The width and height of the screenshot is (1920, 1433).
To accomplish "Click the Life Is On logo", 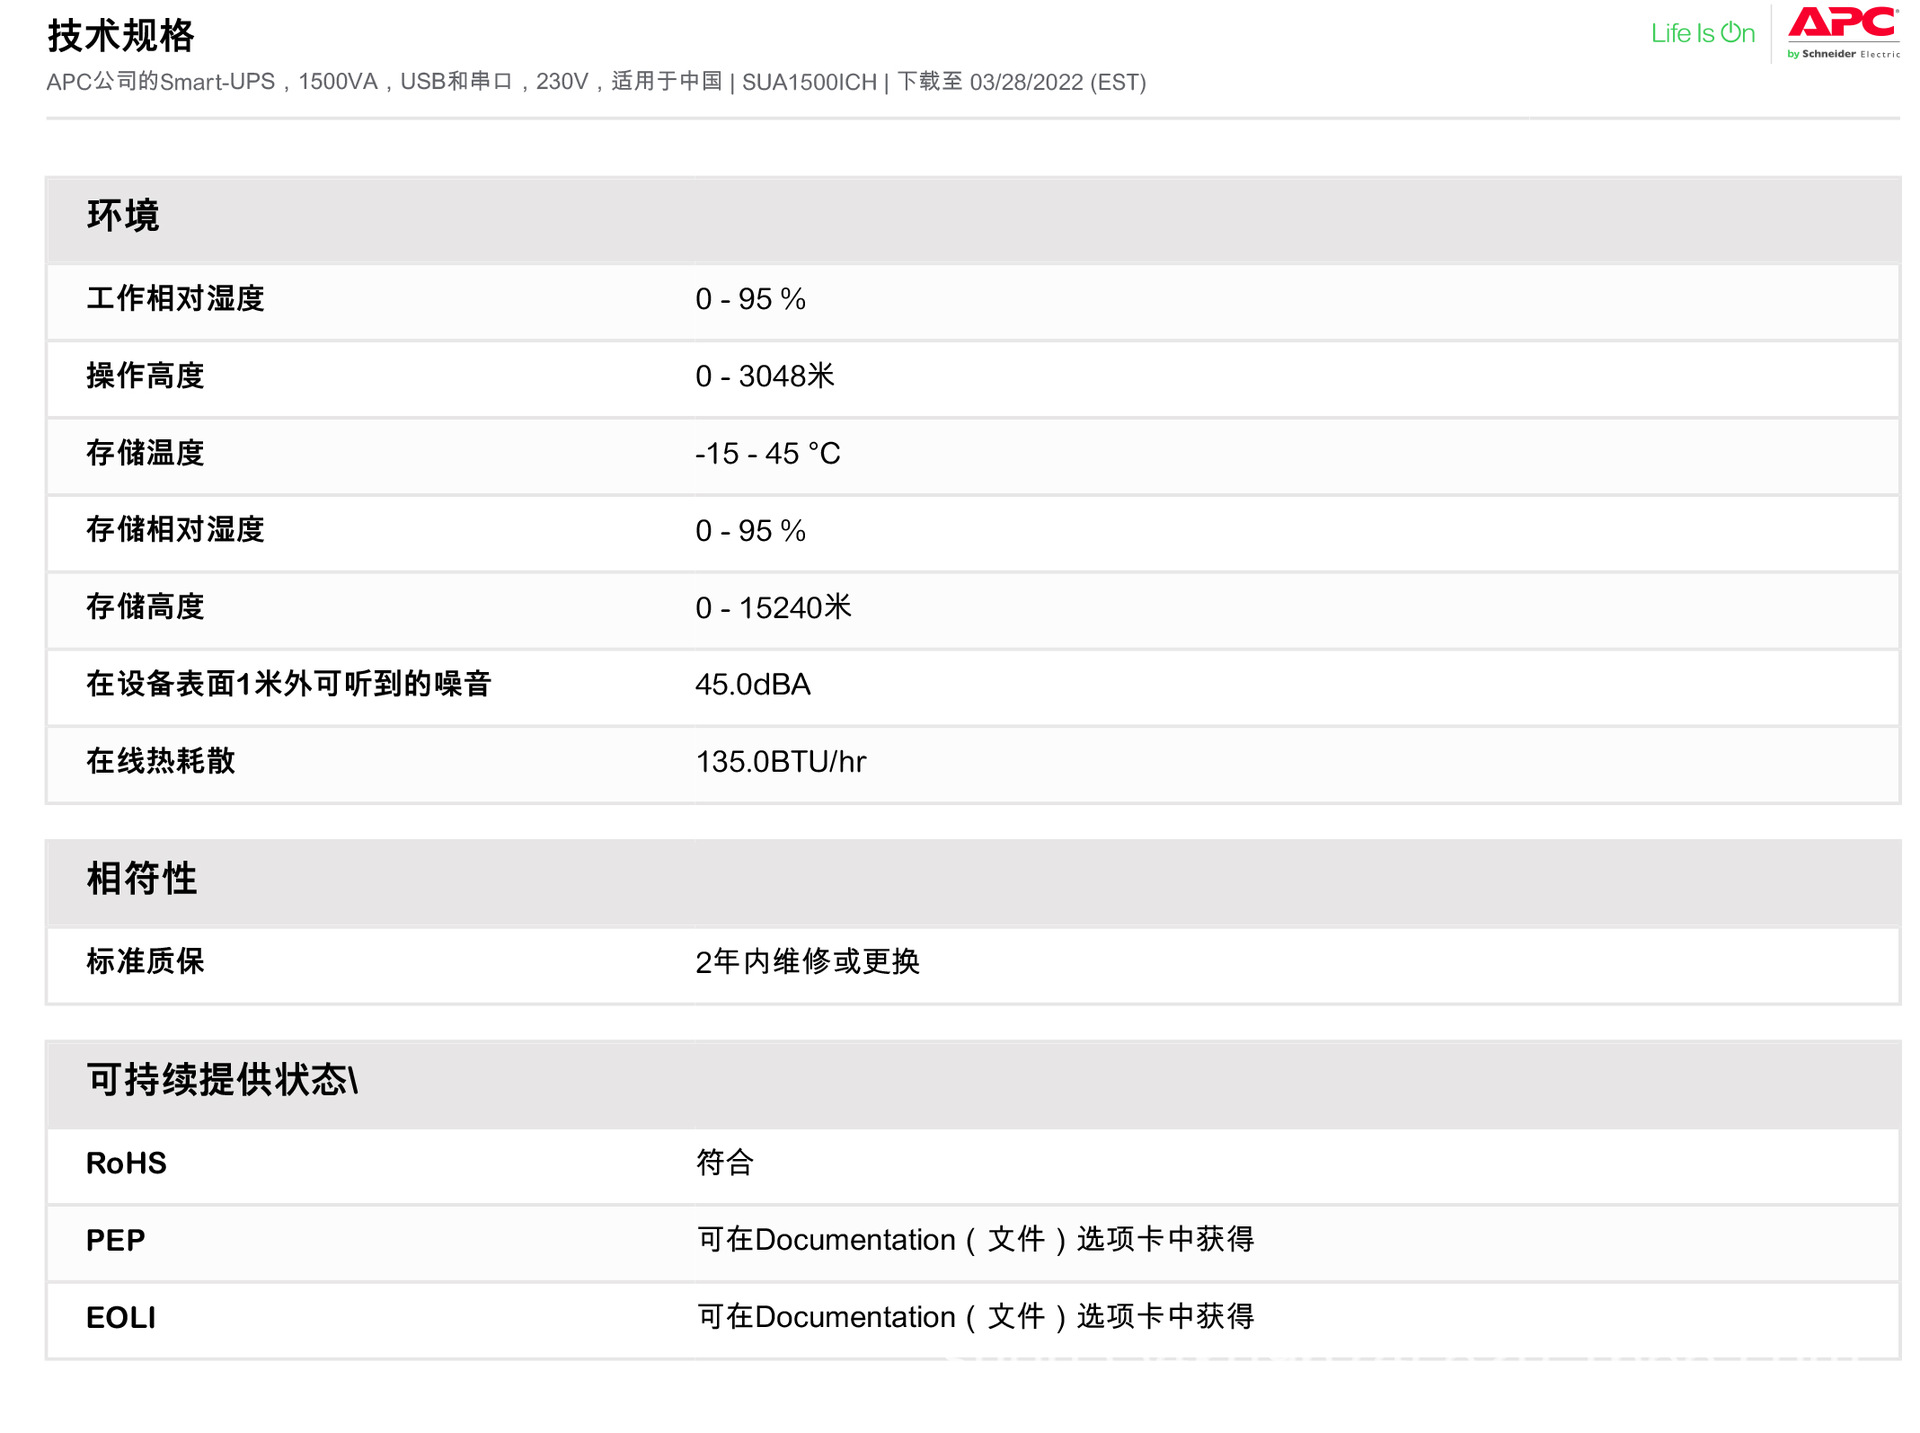I will pos(1702,33).
